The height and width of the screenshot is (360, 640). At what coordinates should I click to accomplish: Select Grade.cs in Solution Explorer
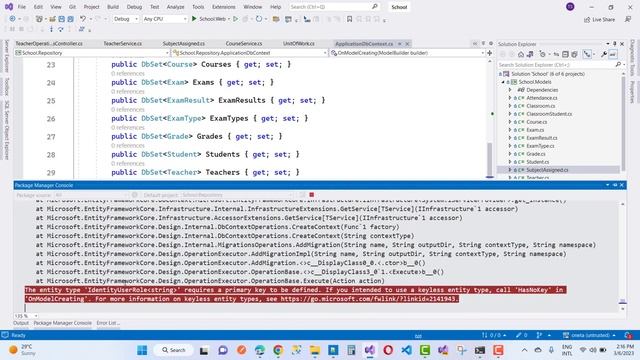[536, 154]
